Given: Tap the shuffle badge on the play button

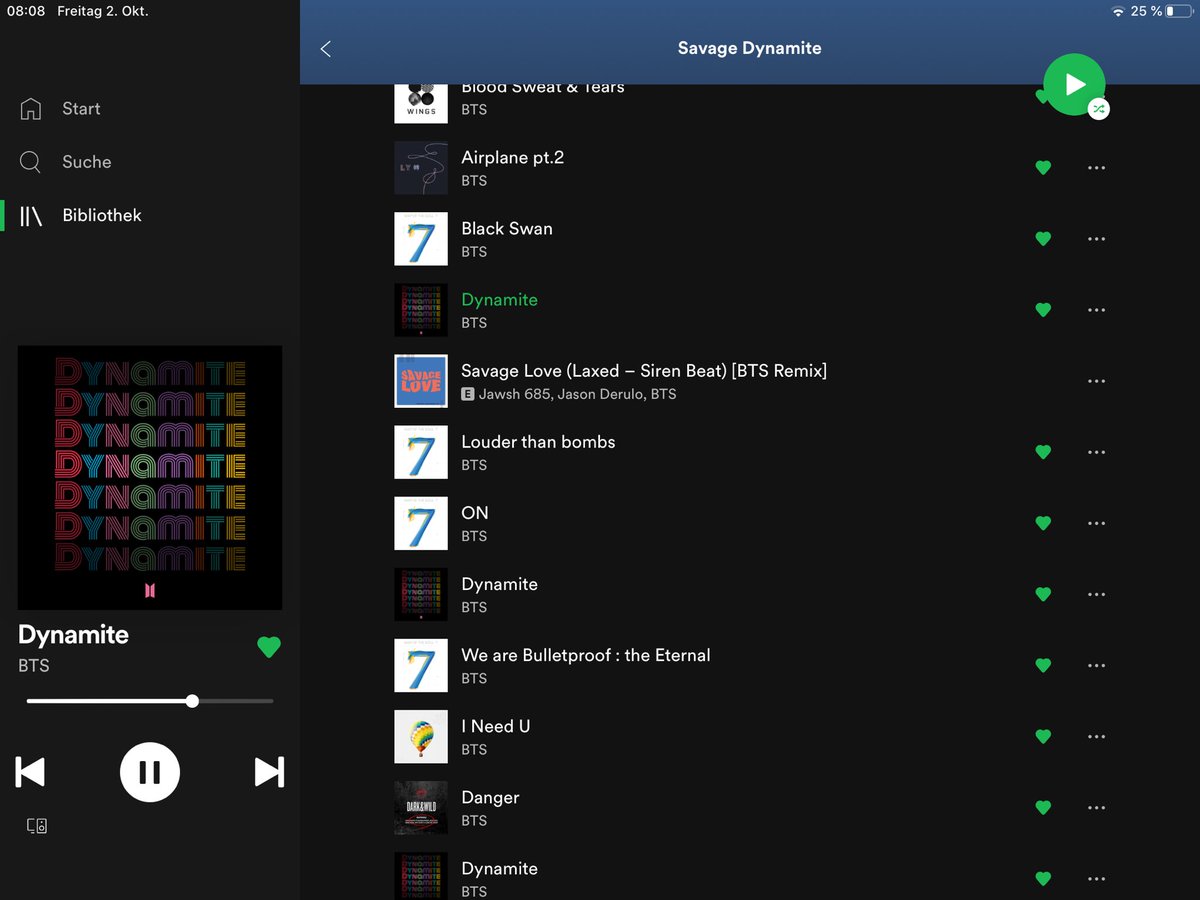Looking at the screenshot, I should click(x=1099, y=109).
